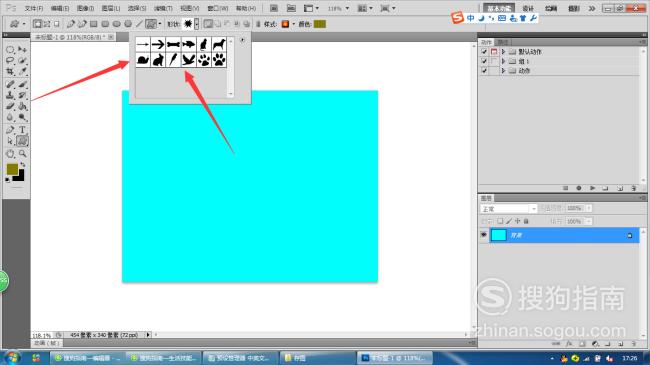Swap foreground and background colors
This screenshot has height=365, width=650.
tap(23, 165)
